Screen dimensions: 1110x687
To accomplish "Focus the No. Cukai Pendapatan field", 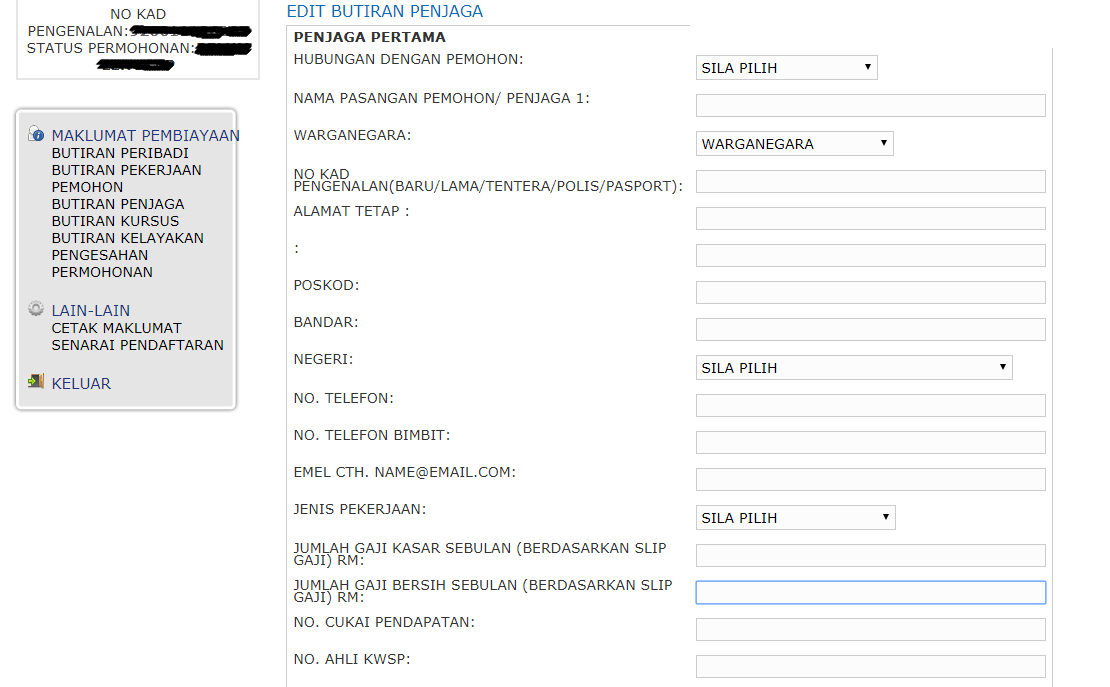I will [x=871, y=630].
